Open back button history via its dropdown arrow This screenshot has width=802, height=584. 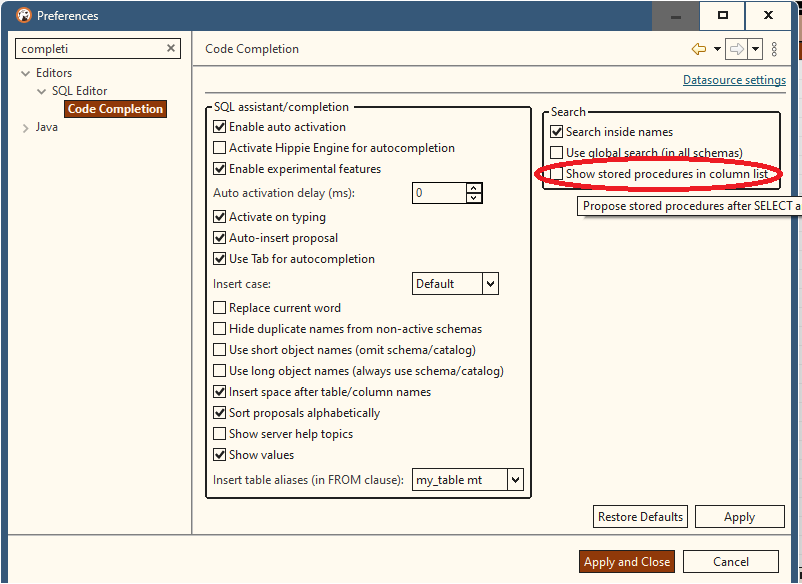[717, 49]
